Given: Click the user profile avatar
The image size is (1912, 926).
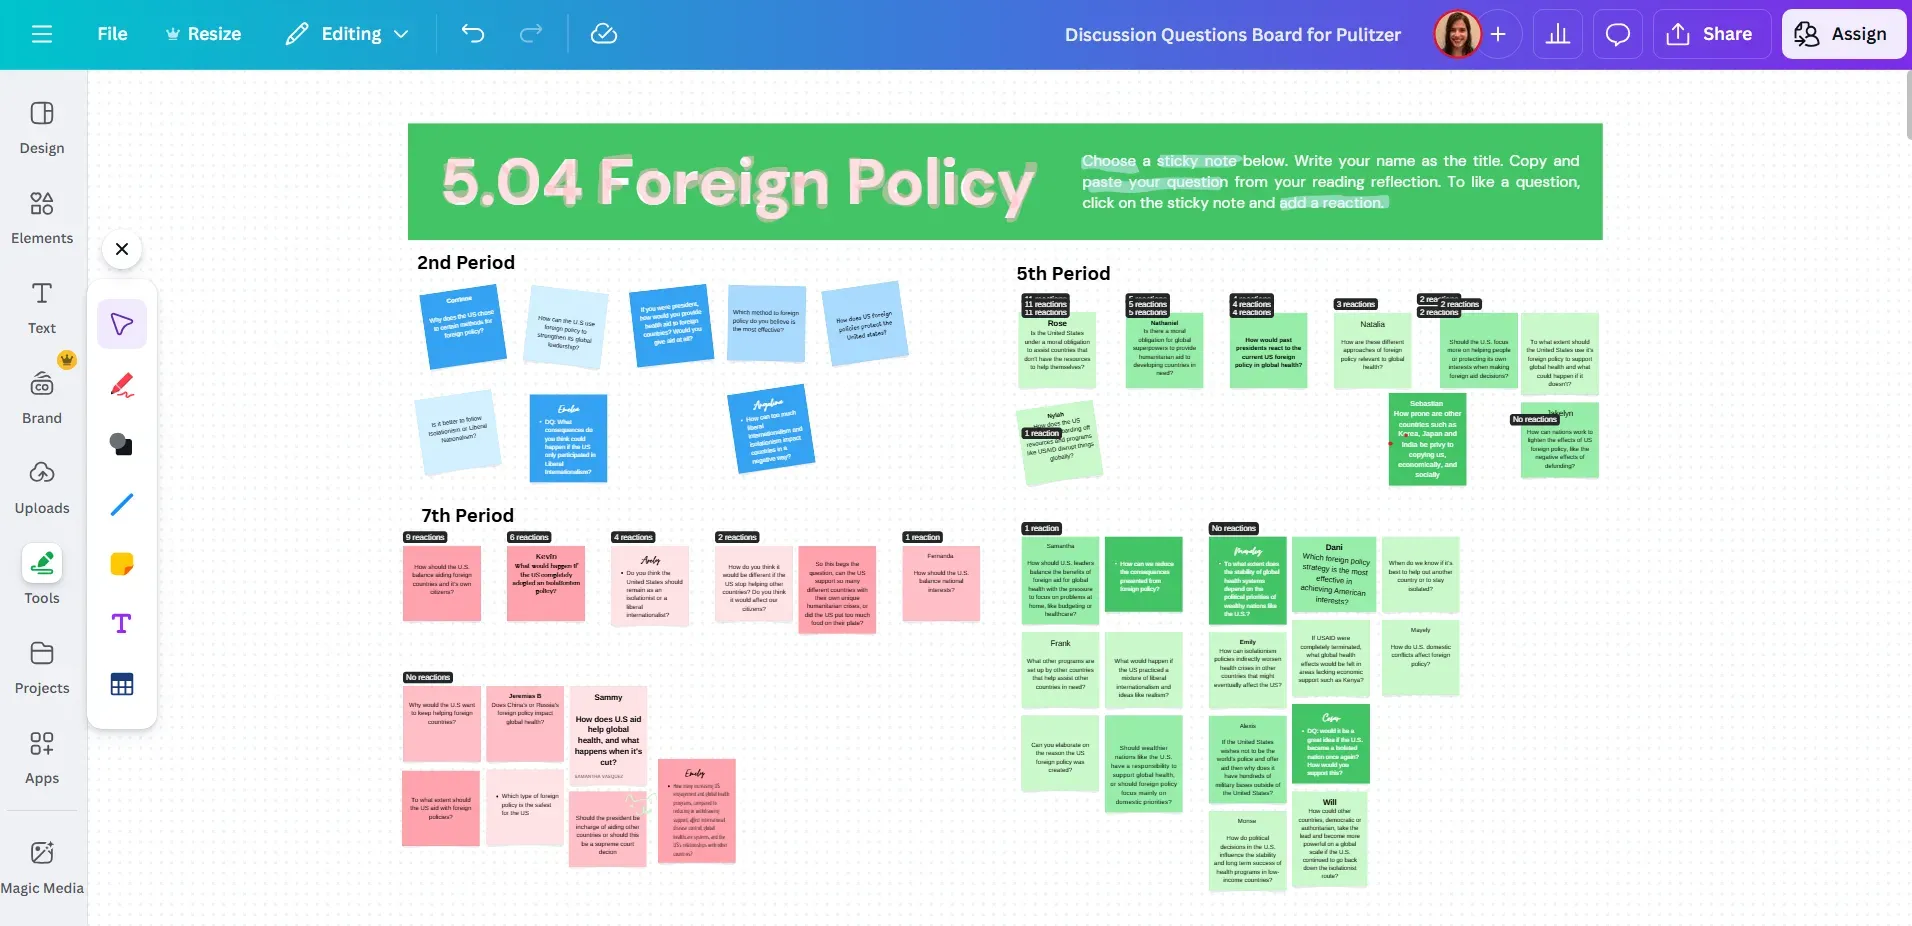Looking at the screenshot, I should (1457, 34).
